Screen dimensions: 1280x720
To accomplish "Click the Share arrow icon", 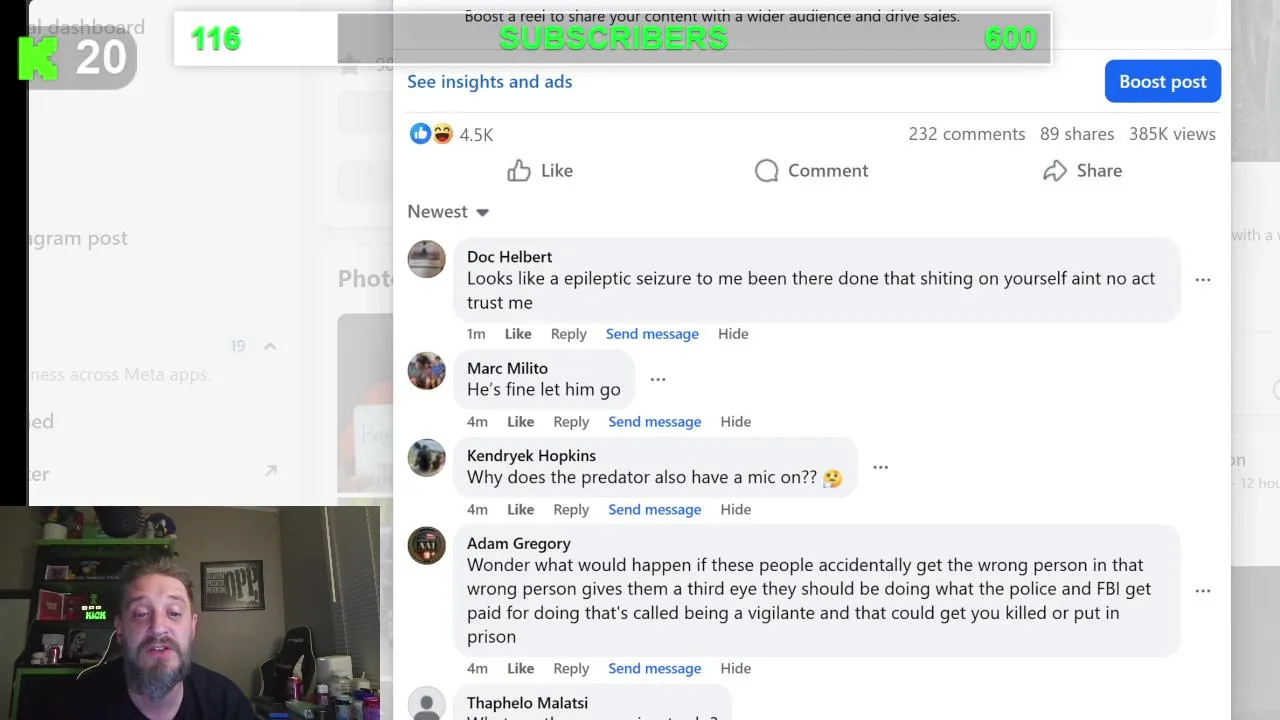I will point(1054,171).
